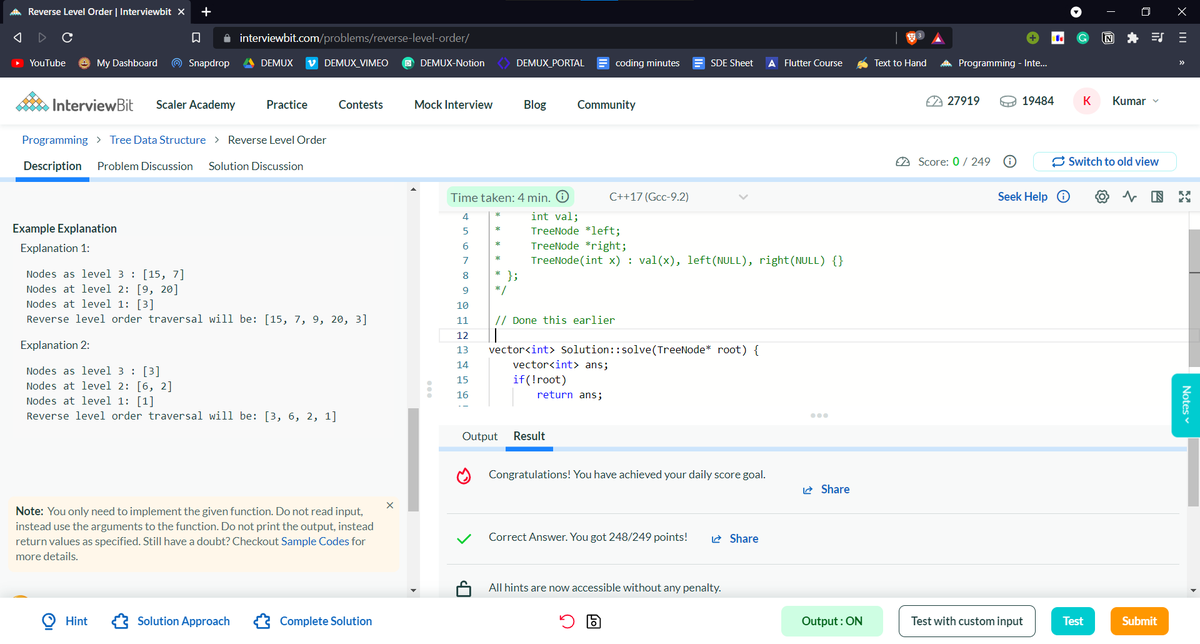Open the Community navbar link
1200x644 pixels.
(606, 104)
